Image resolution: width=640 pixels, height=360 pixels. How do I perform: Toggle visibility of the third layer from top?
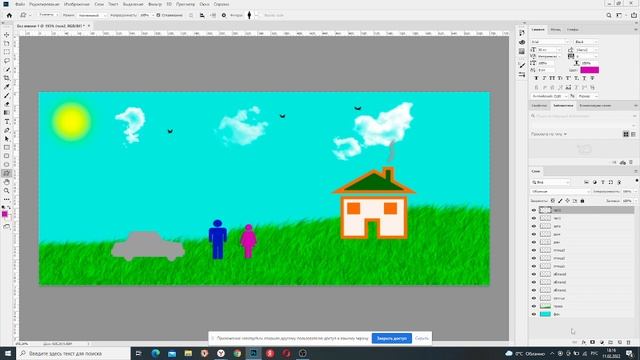(534, 226)
